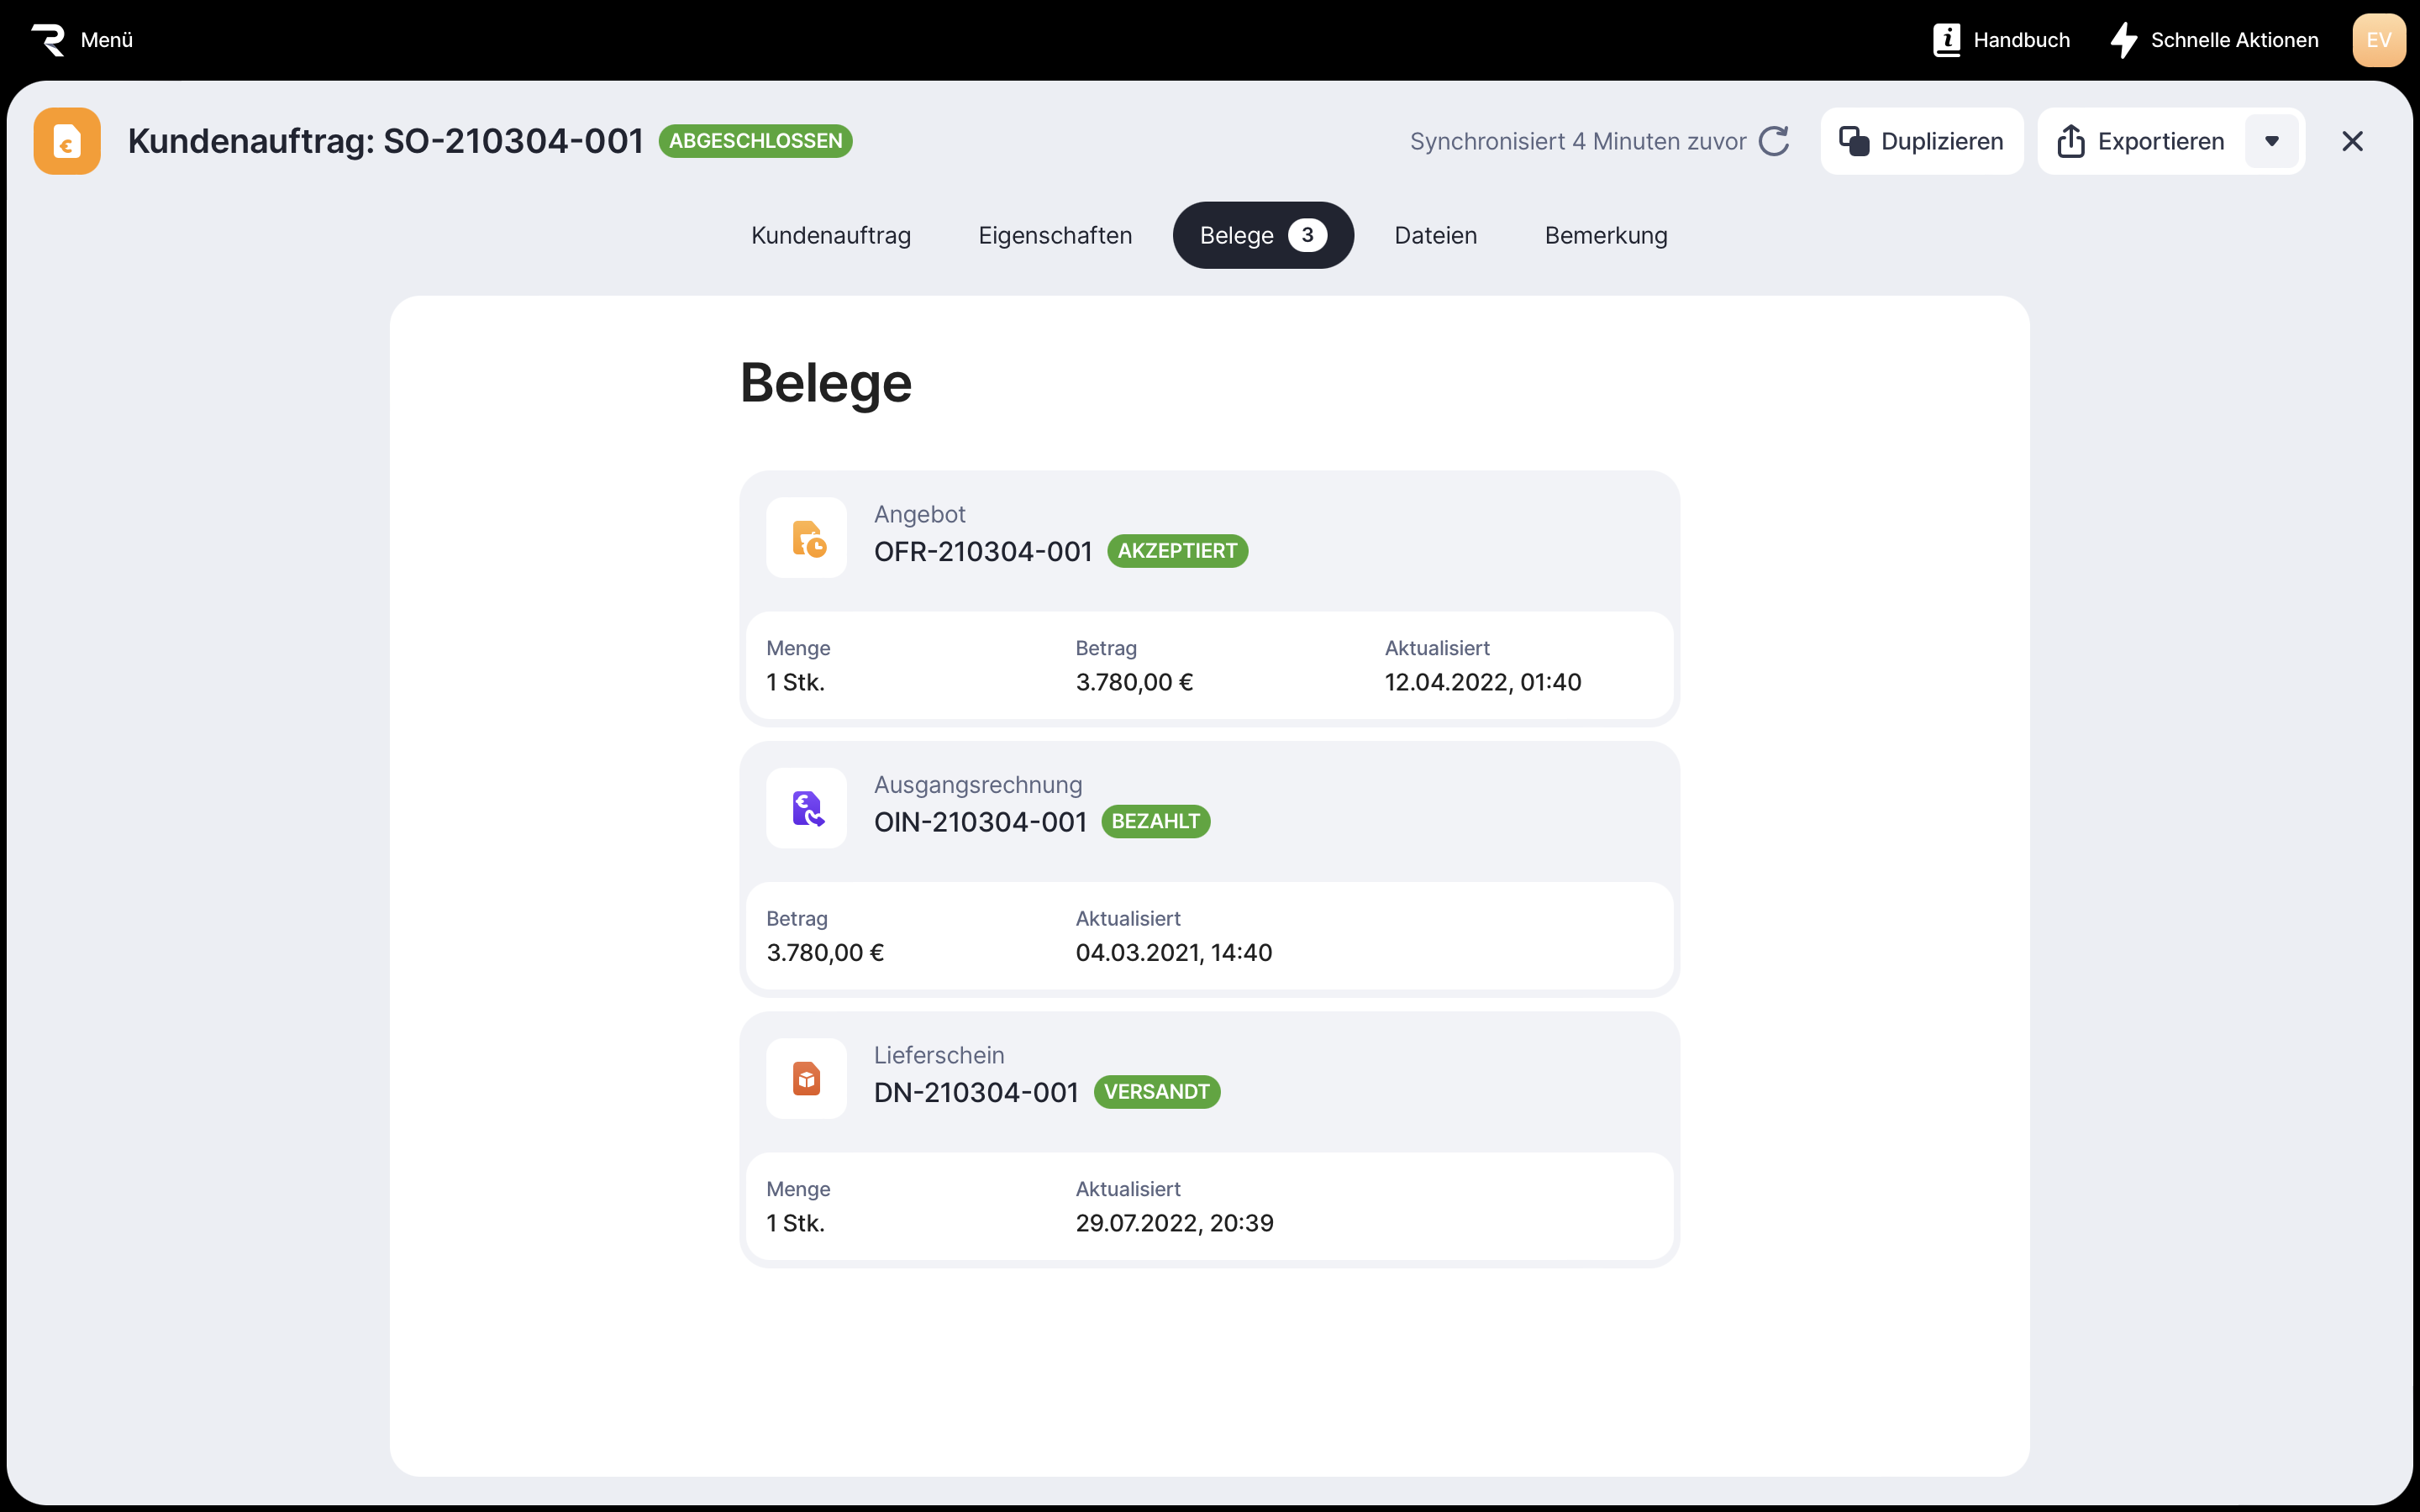Open the Angebot document icon

click(806, 538)
